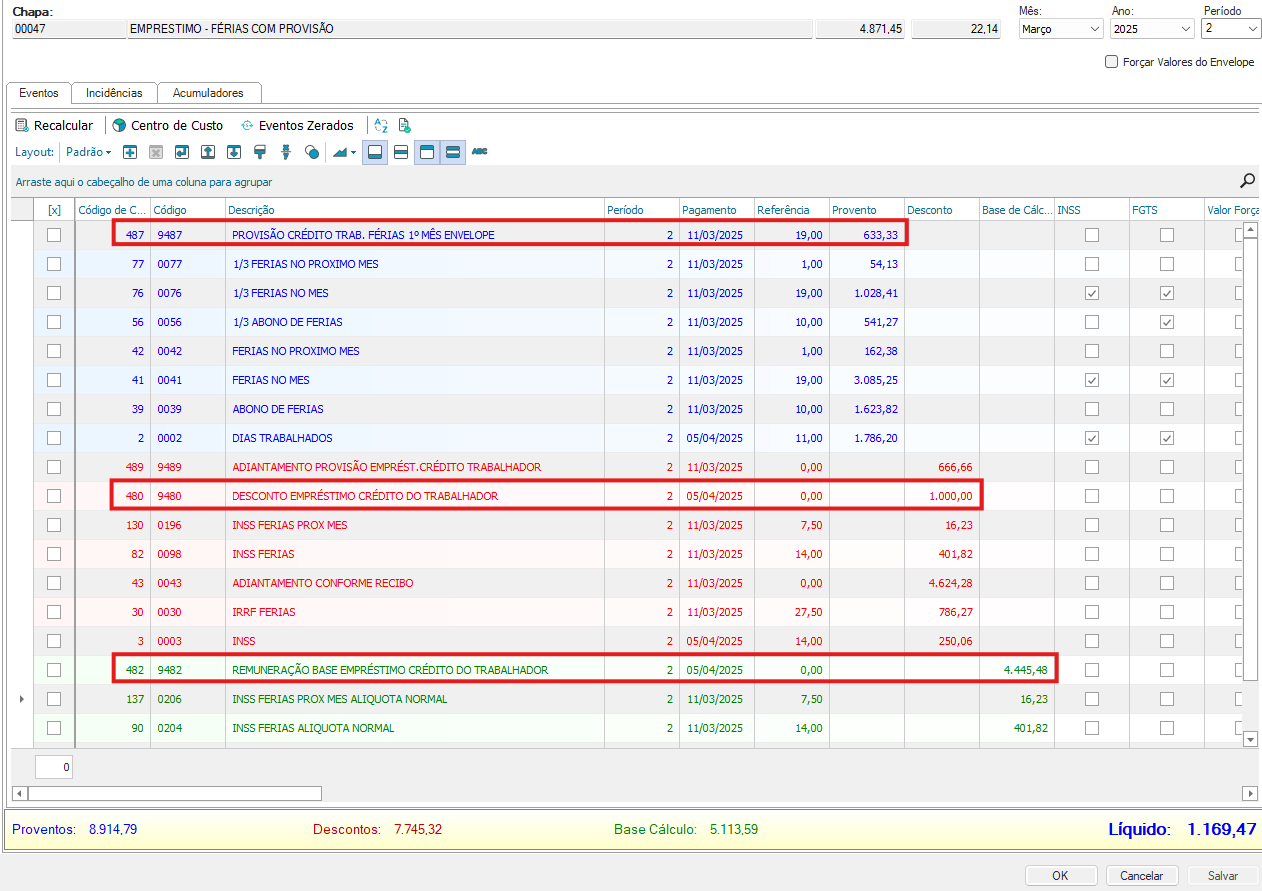Viewport: 1262px width, 891px height.
Task: Click the horizontal scrollbar right arrow
Action: click(1249, 793)
